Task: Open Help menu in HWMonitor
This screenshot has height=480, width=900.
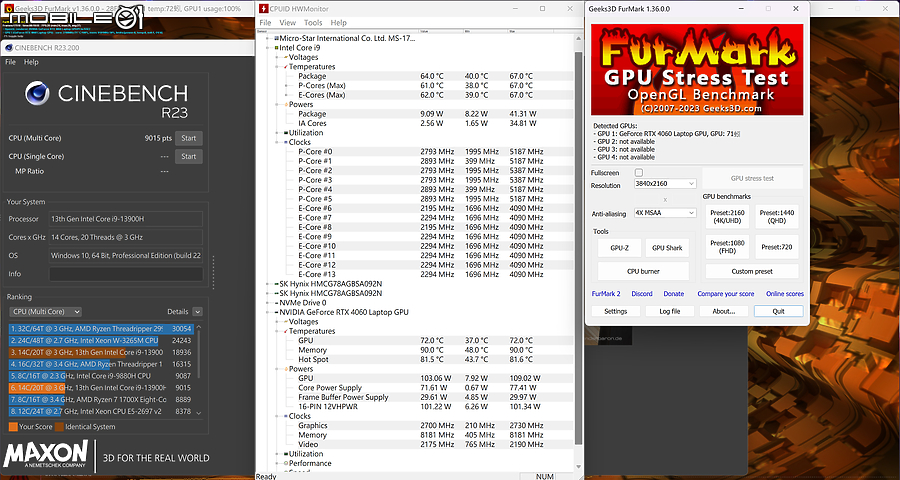Action: [339, 22]
